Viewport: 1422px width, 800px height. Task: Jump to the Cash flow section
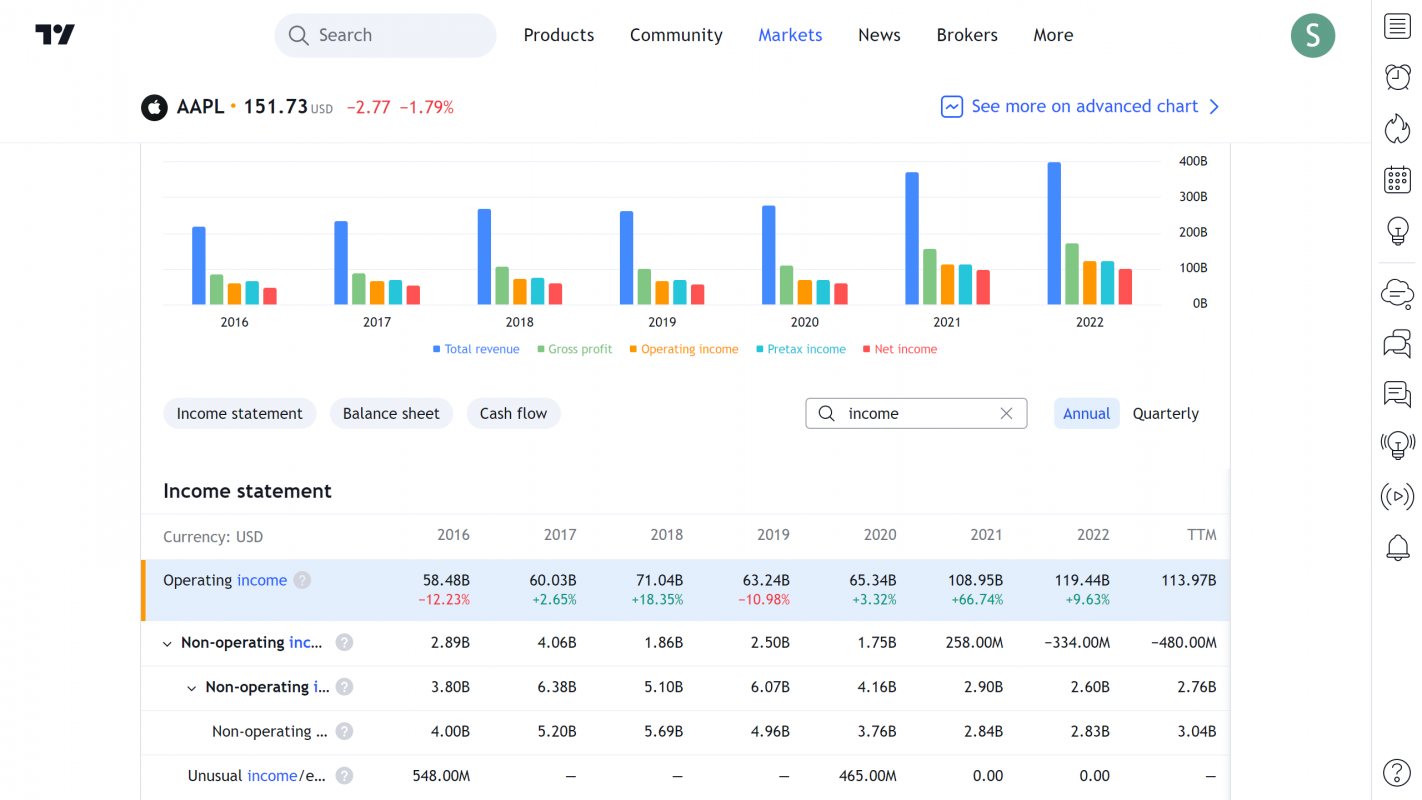point(513,413)
